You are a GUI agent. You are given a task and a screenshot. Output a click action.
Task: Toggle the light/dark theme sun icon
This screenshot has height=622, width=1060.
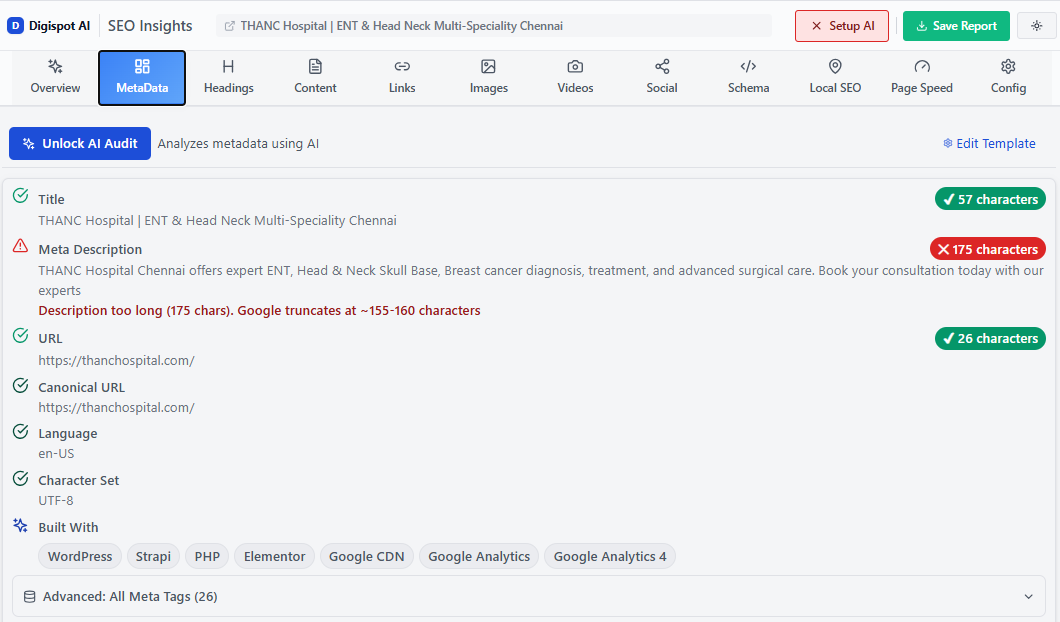(x=1036, y=26)
